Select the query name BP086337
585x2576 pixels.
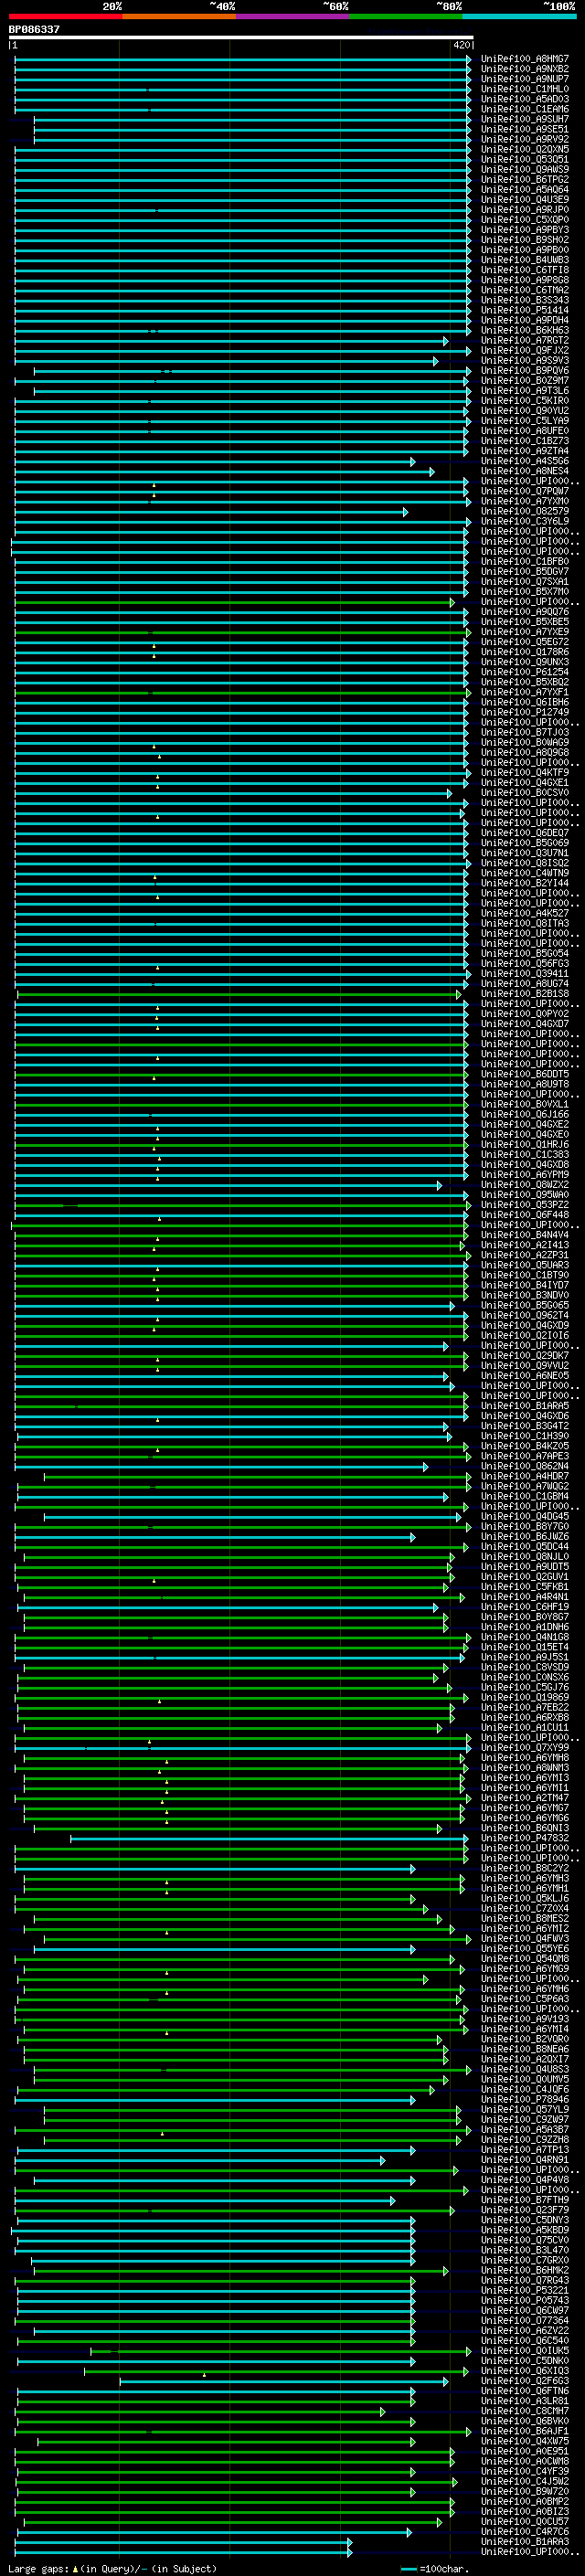click(34, 29)
